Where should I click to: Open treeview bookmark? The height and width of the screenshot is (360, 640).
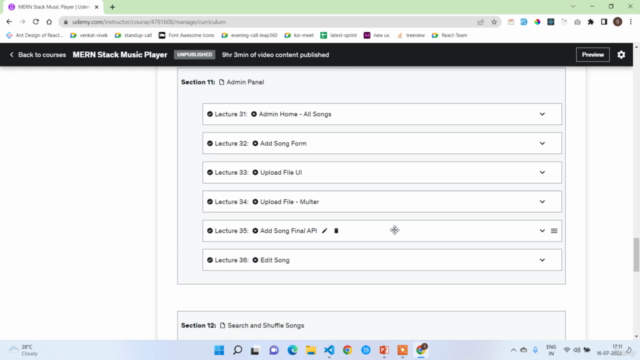tap(411, 35)
